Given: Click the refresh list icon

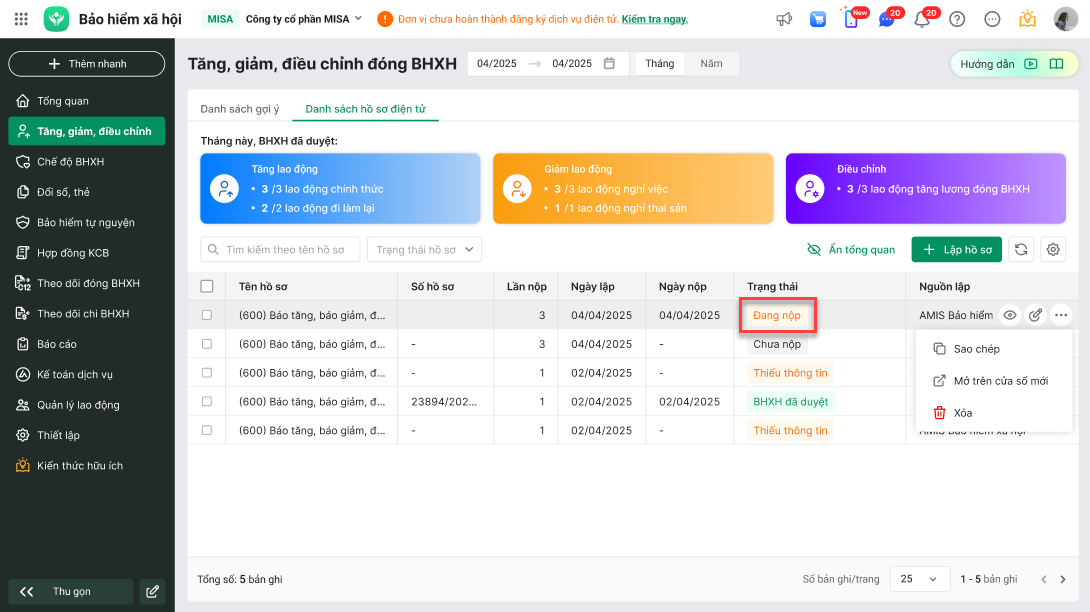Looking at the screenshot, I should click(x=1020, y=249).
